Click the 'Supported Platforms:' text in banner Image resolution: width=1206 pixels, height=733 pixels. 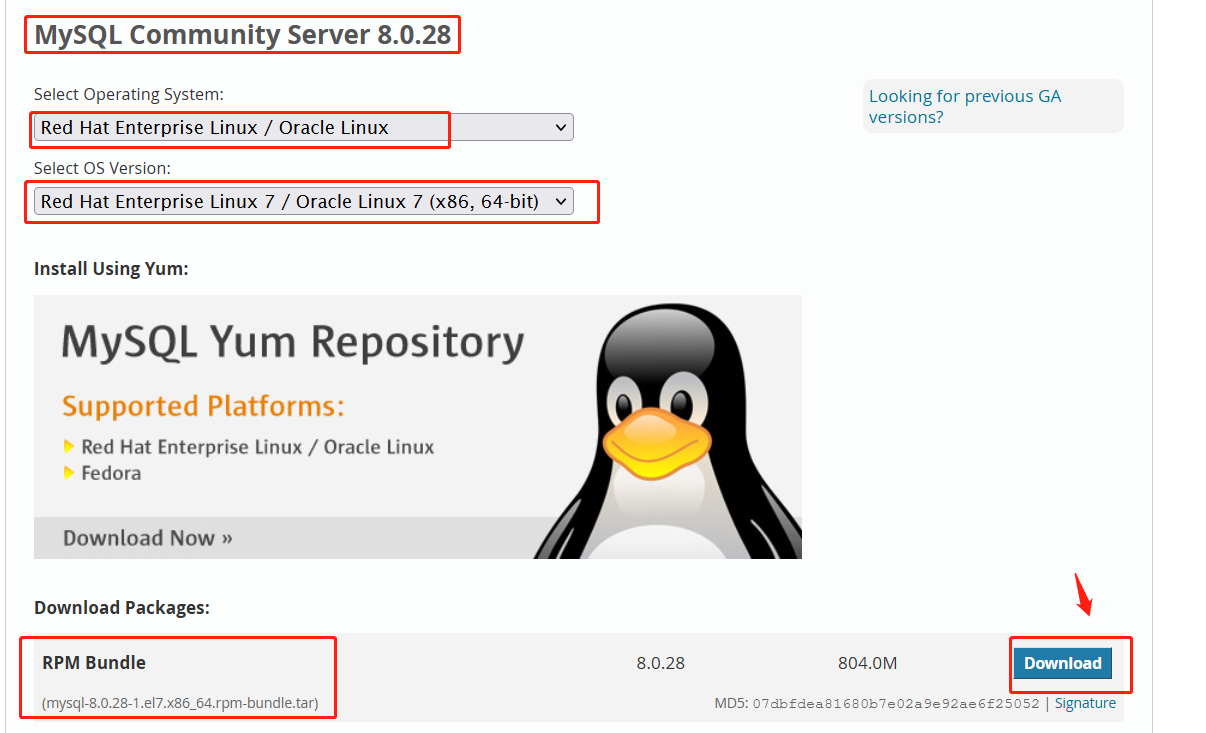(x=203, y=406)
